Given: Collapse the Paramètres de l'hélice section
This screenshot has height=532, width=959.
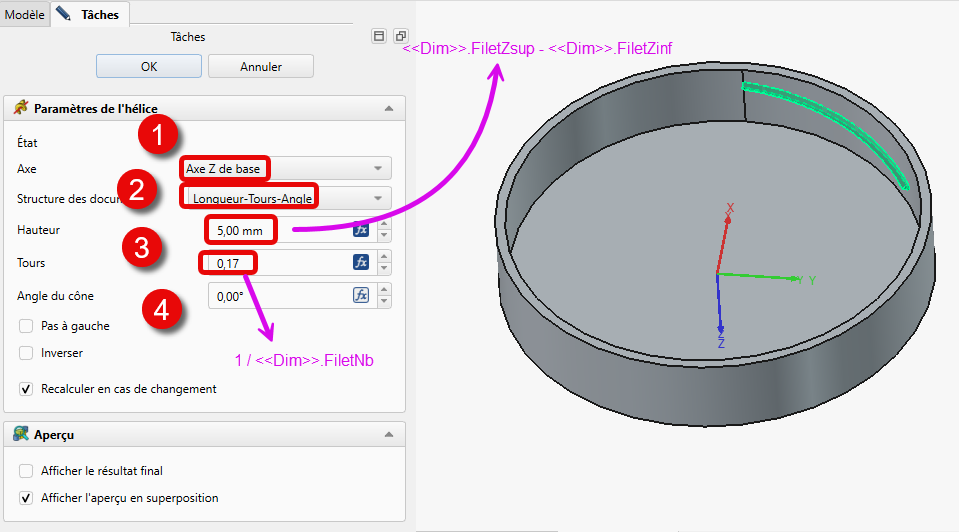Looking at the screenshot, I should tap(388, 108).
